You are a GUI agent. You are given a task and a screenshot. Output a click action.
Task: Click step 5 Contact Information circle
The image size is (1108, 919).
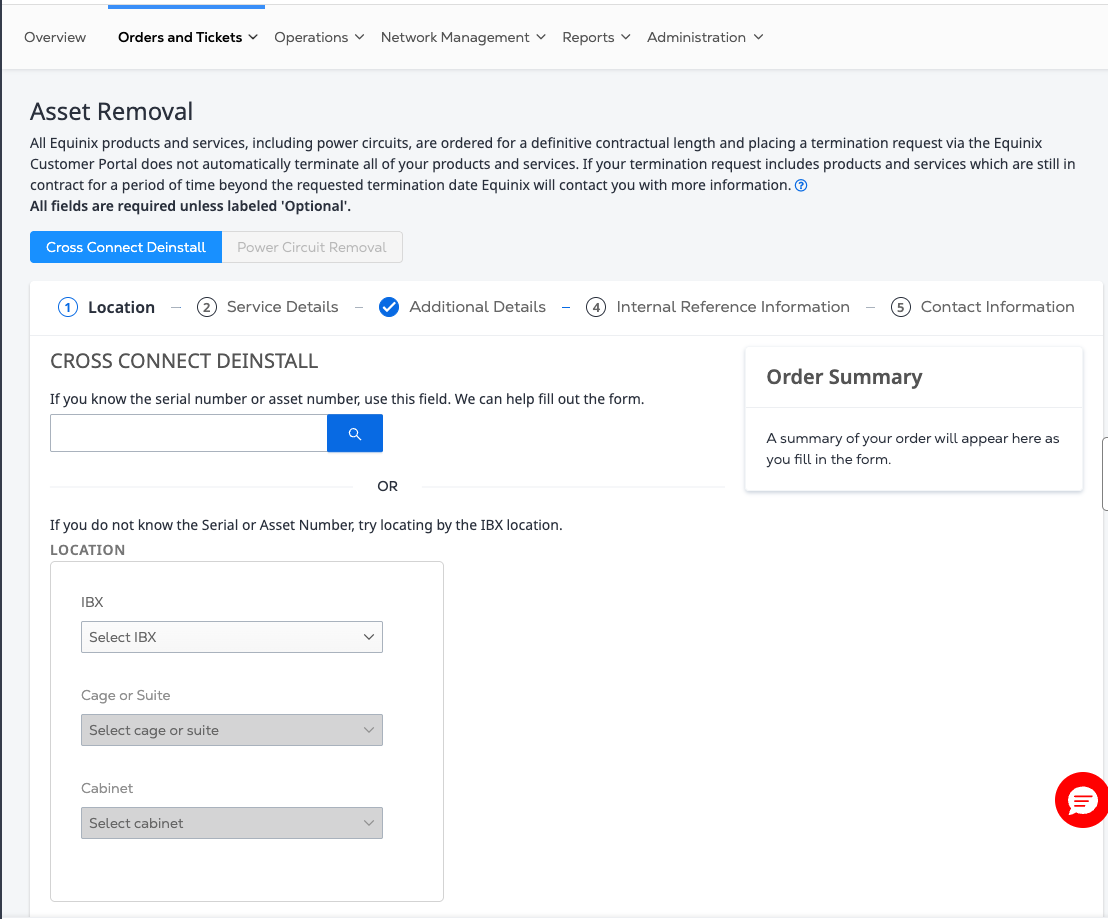tap(900, 308)
